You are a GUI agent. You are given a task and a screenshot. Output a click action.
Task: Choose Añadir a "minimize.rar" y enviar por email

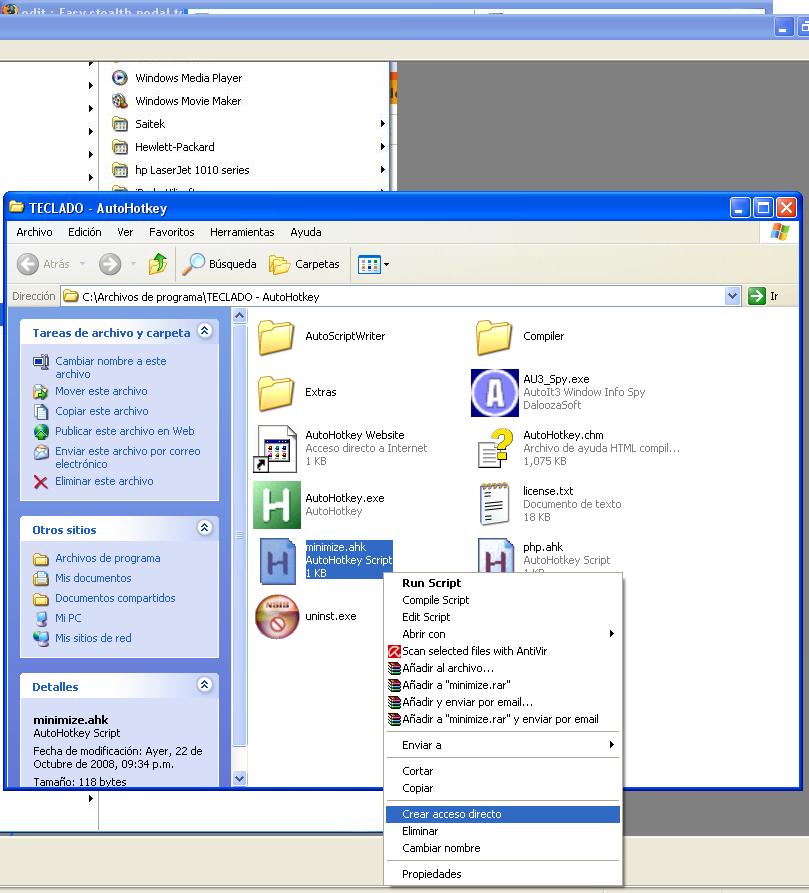tap(503, 720)
